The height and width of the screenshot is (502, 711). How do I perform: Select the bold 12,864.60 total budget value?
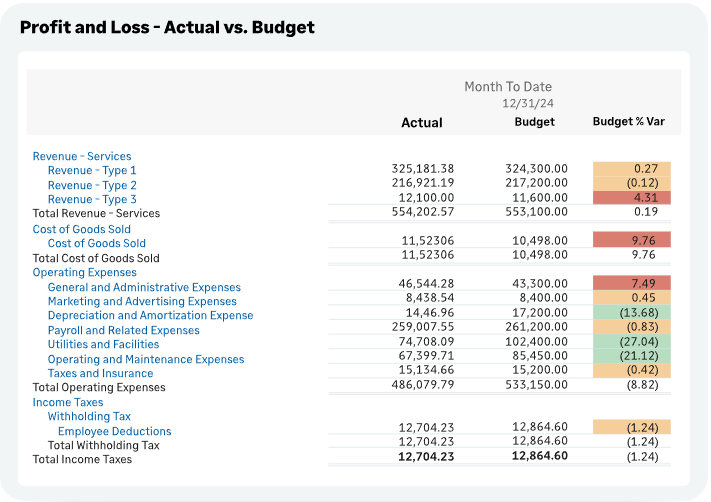[x=540, y=456]
